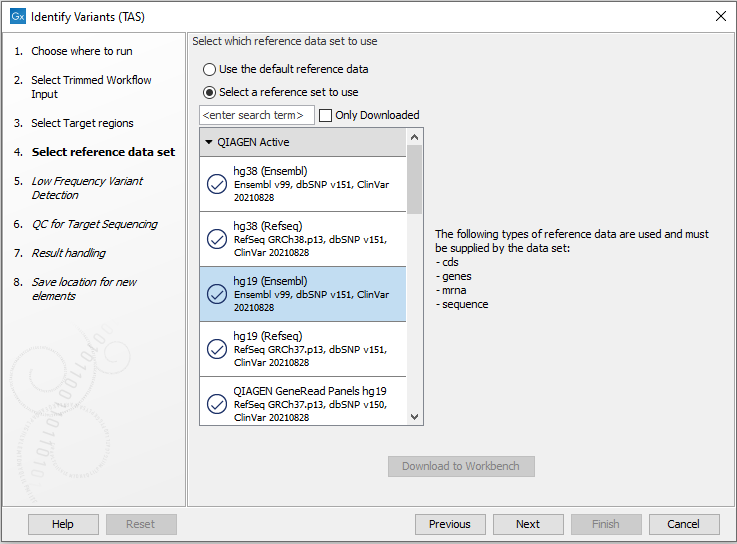Viewport: 737px width, 544px height.
Task: Collapse the QIAGEN Active group
Action: pyautogui.click(x=209, y=142)
